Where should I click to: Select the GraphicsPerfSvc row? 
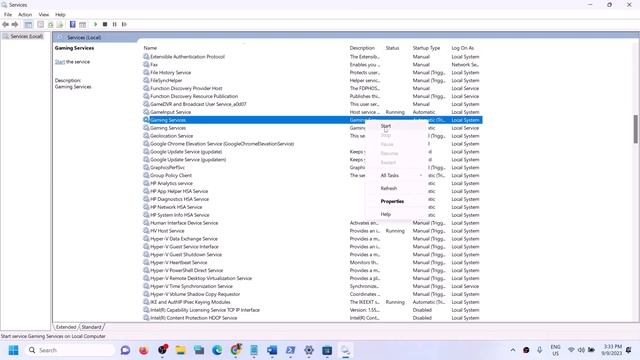312,167
